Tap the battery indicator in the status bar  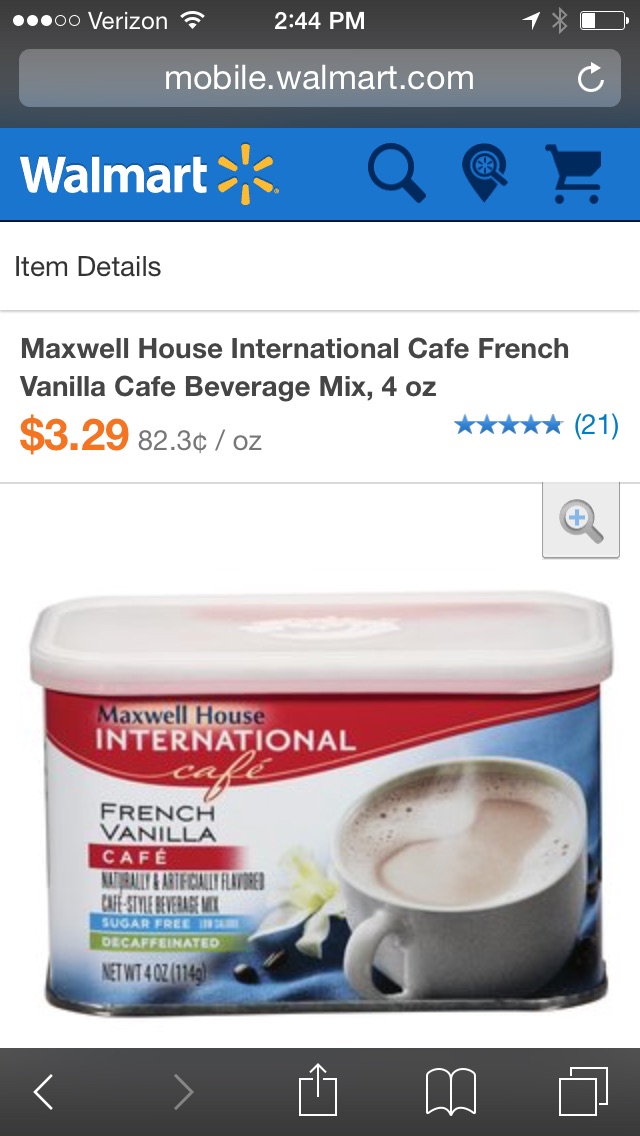tap(604, 20)
